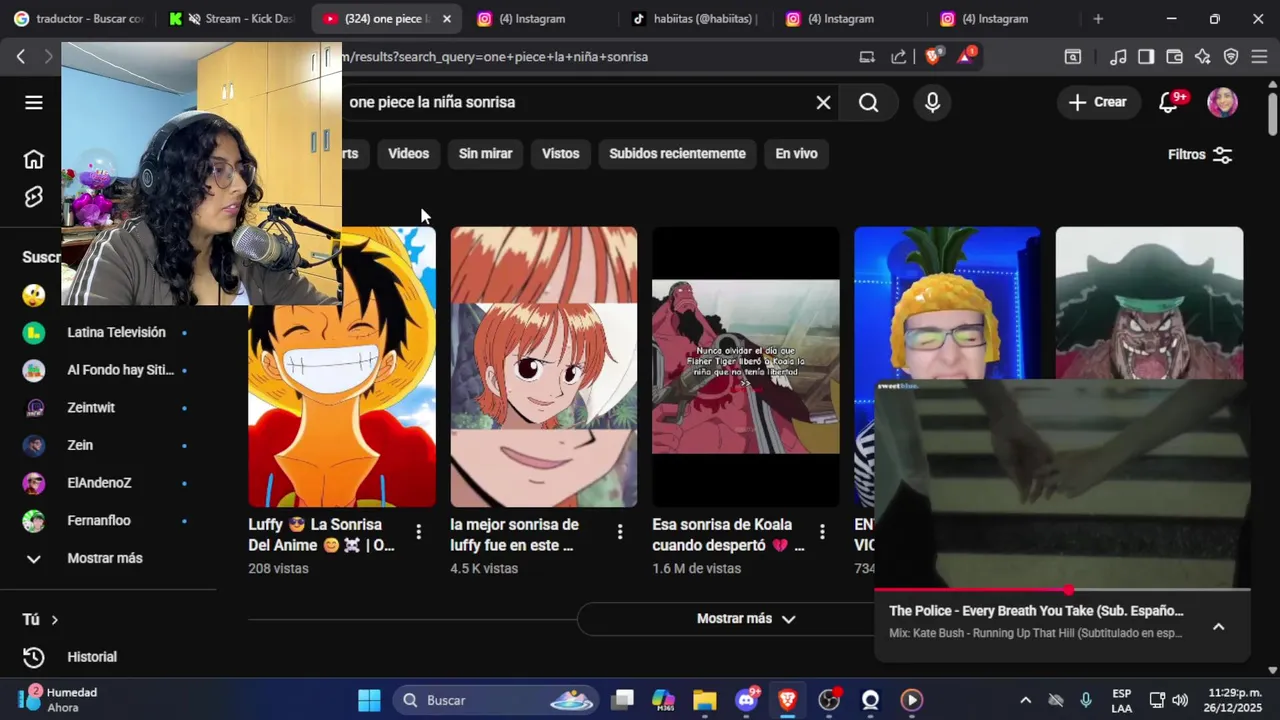Click the share icon in address bar
Screen dimensions: 1280x720
[899, 57]
